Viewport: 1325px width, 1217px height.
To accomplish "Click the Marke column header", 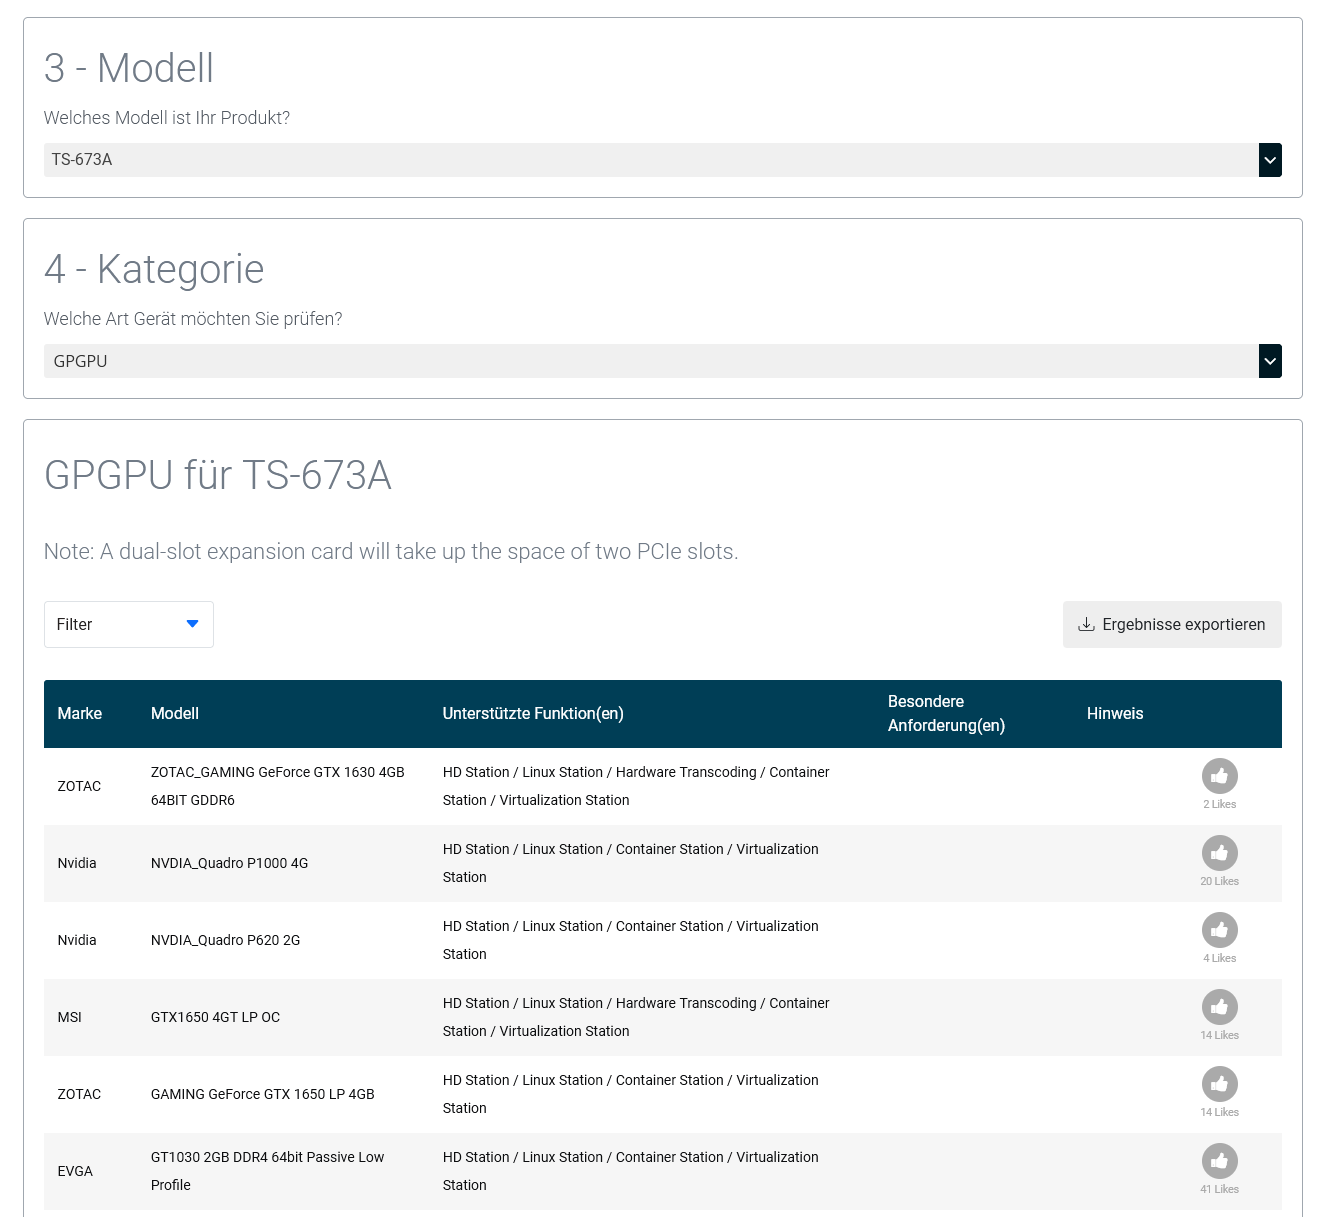I will pyautogui.click(x=80, y=713).
